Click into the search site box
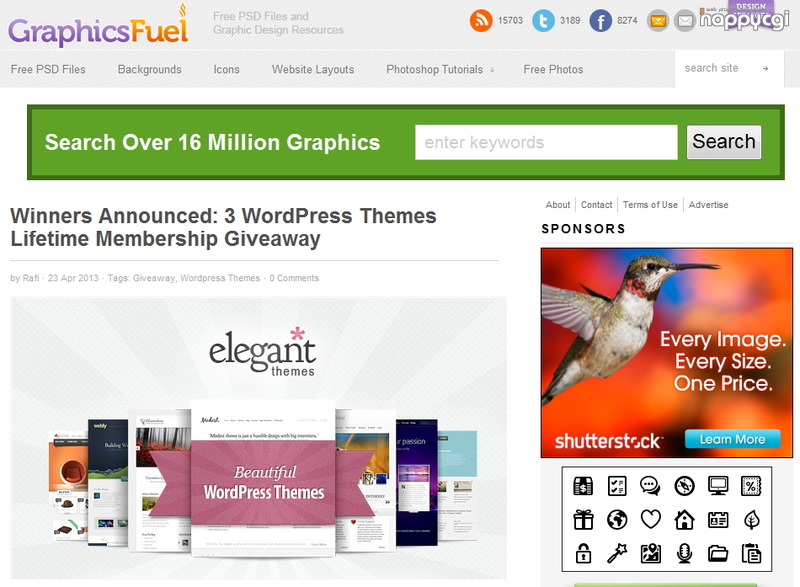 tap(717, 68)
